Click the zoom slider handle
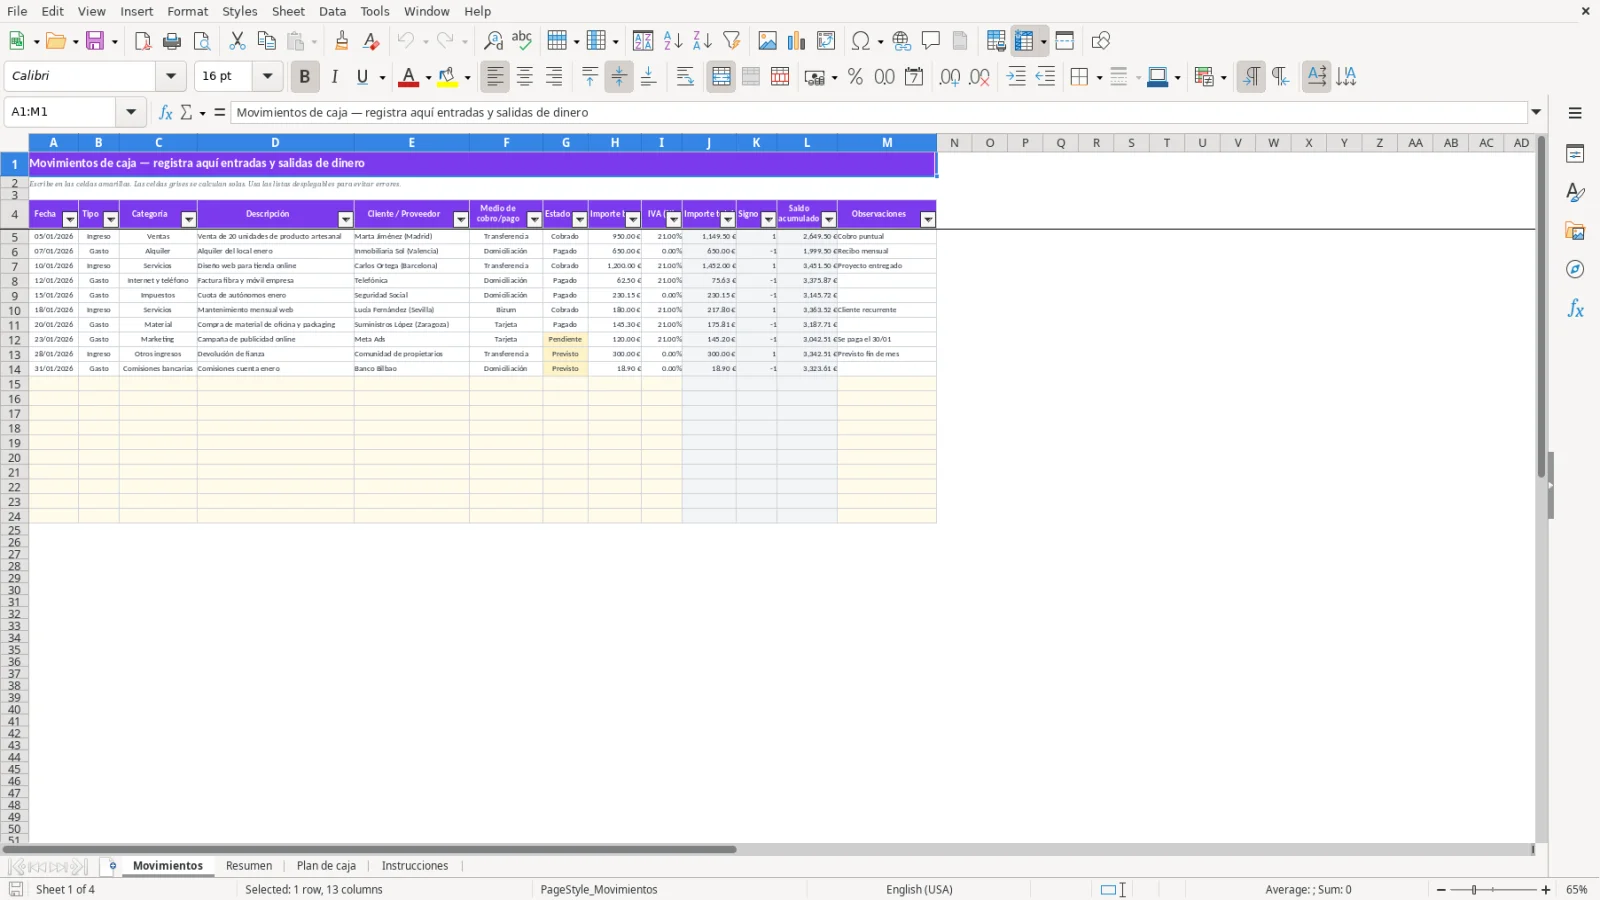 point(1474,889)
